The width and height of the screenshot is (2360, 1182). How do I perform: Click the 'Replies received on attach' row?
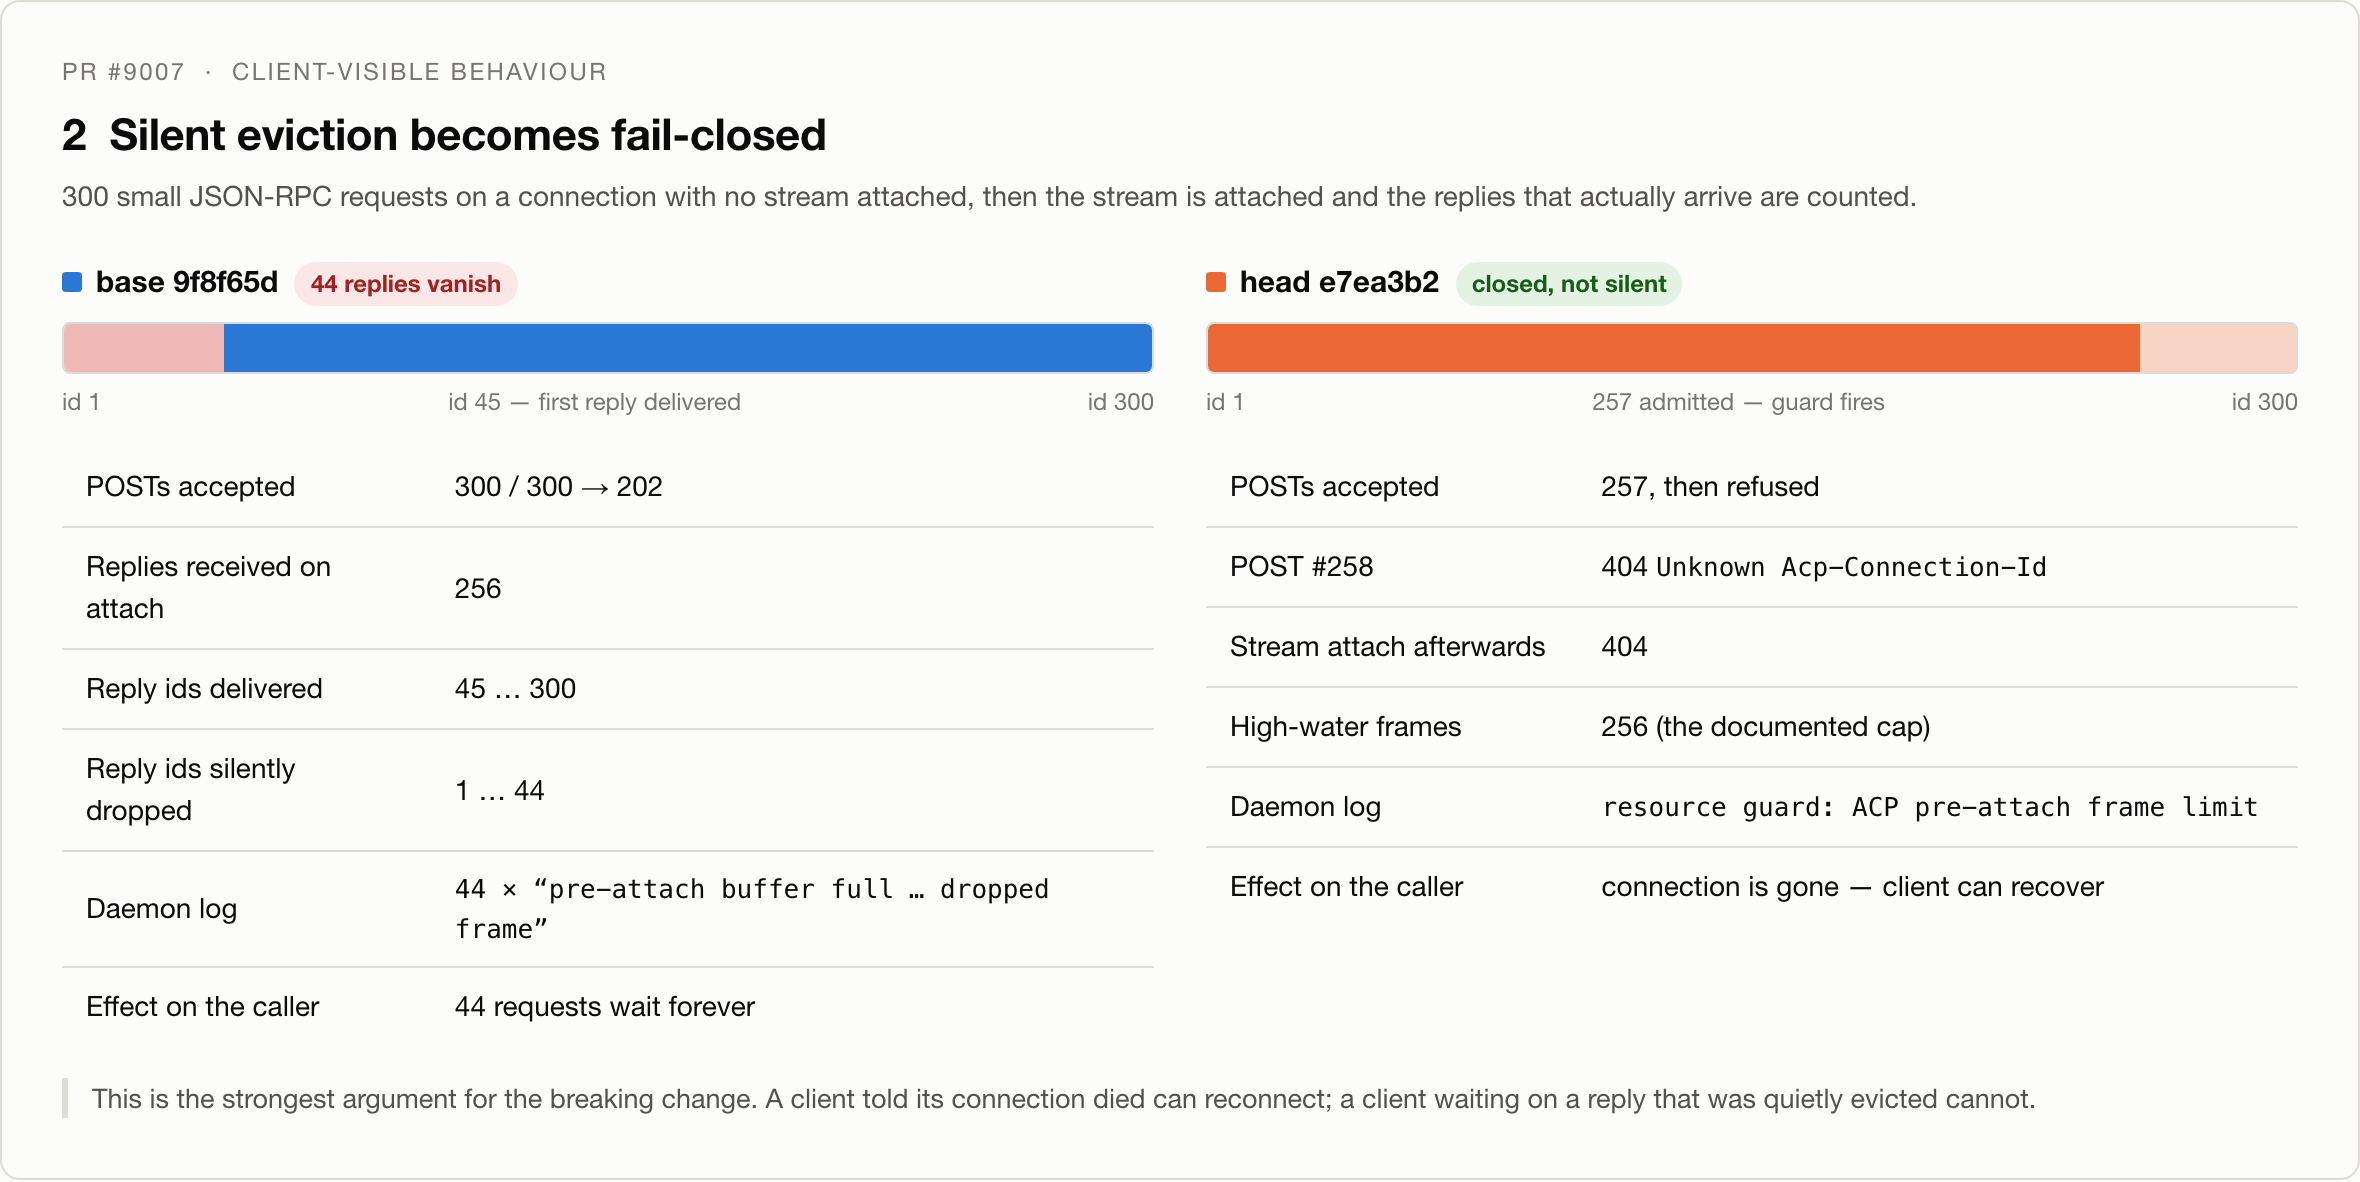608,588
